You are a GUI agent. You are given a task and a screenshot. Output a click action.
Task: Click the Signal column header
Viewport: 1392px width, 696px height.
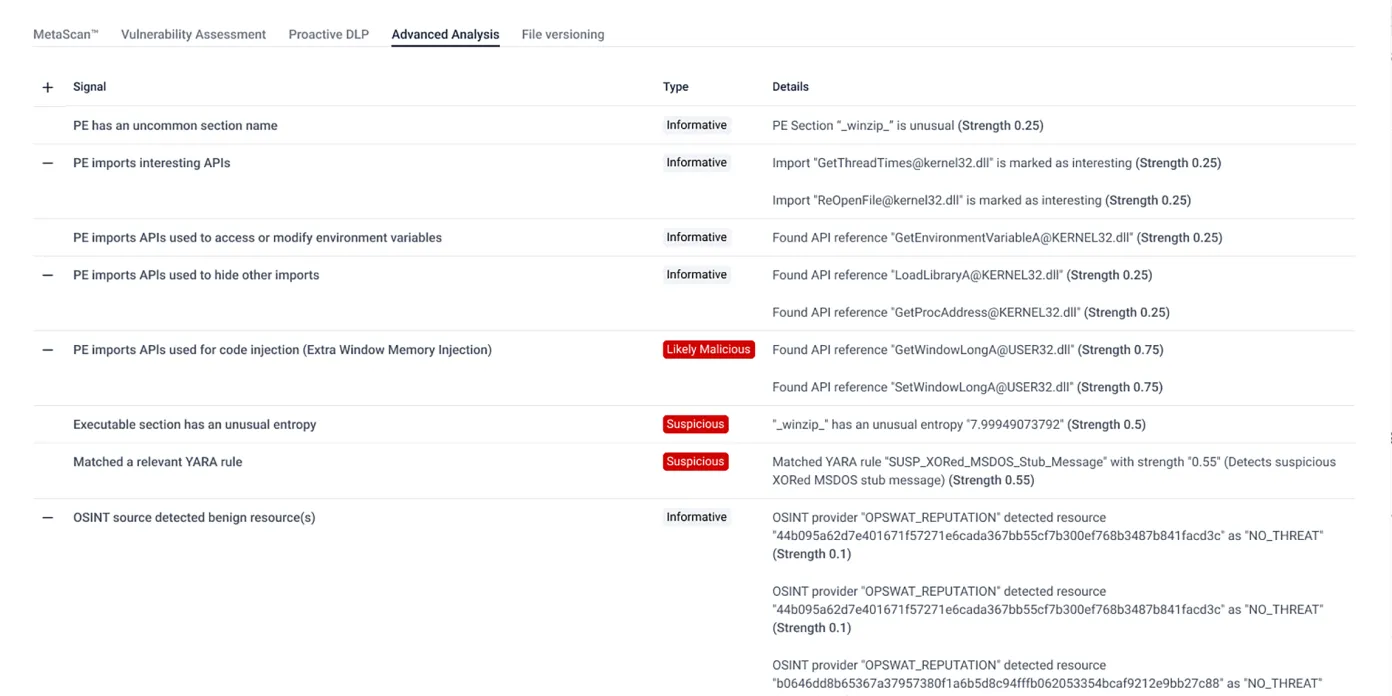(89, 87)
